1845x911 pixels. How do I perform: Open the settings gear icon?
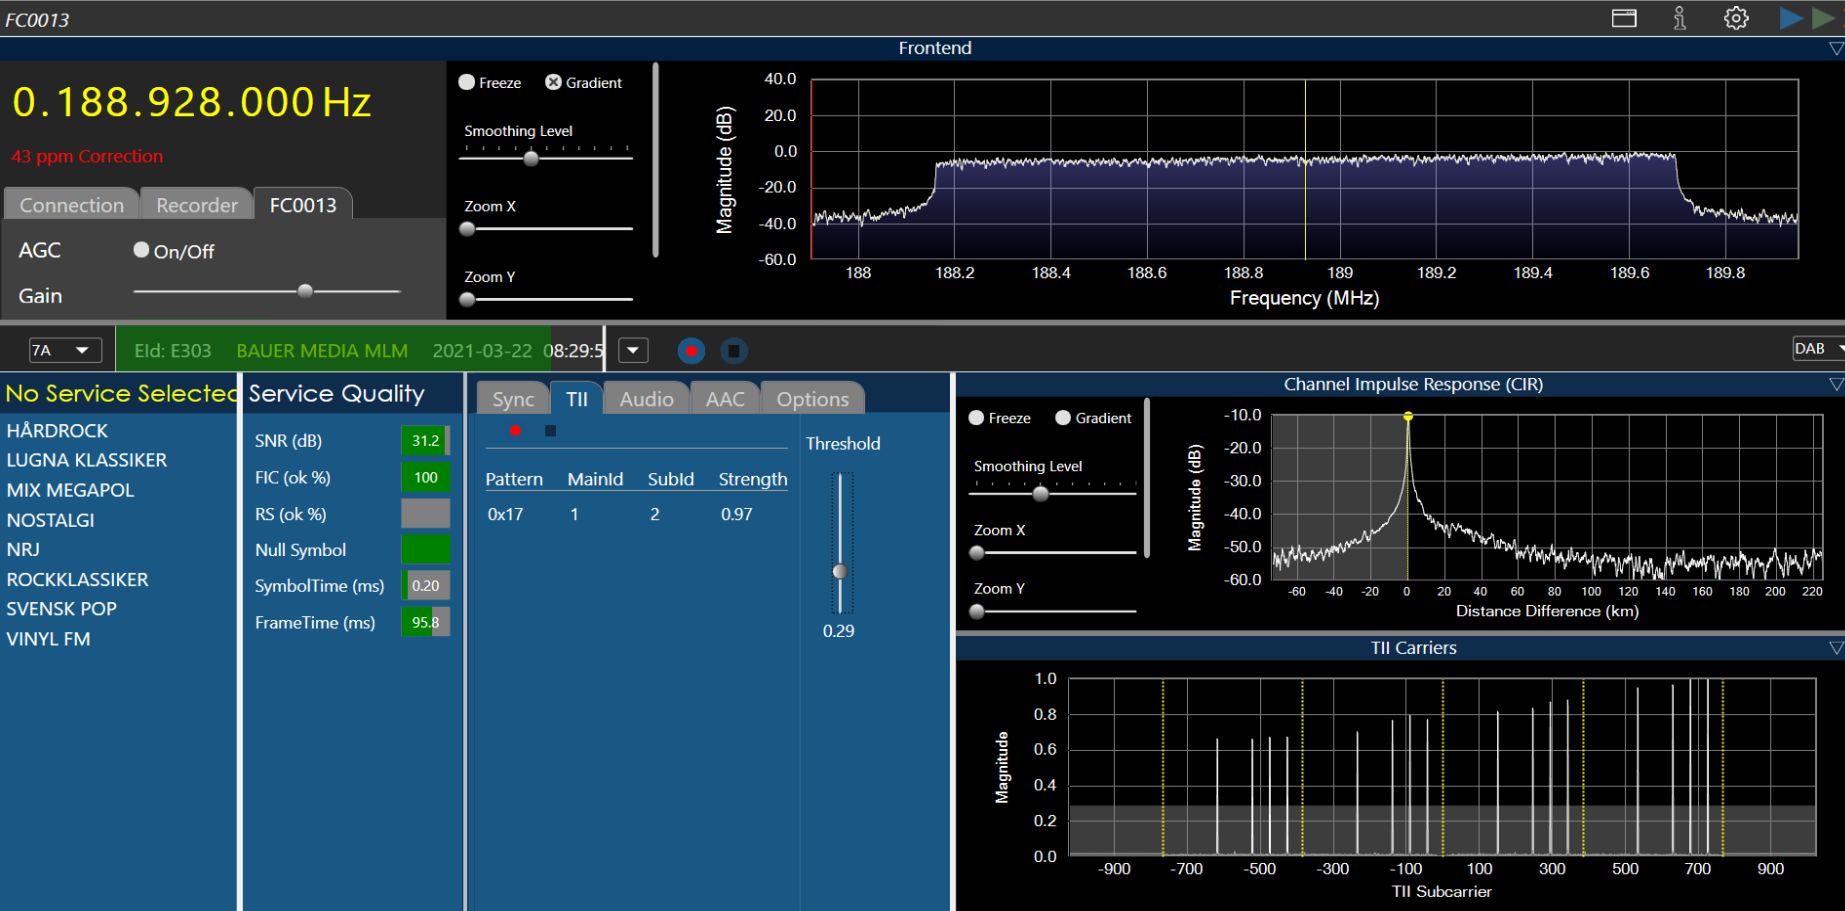click(1736, 18)
